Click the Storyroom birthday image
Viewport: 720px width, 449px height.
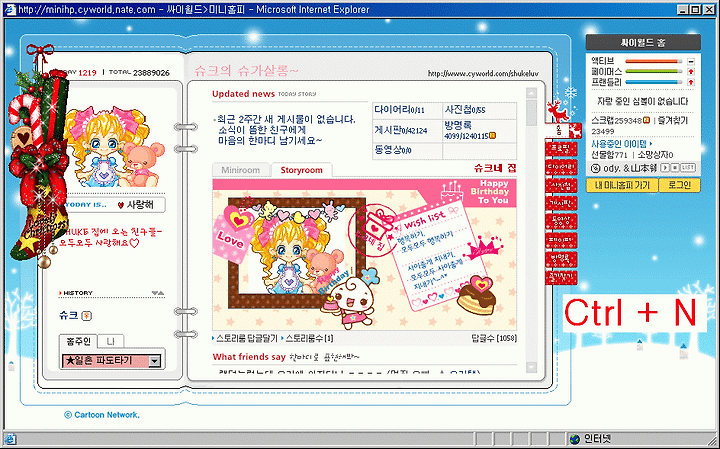(x=365, y=254)
